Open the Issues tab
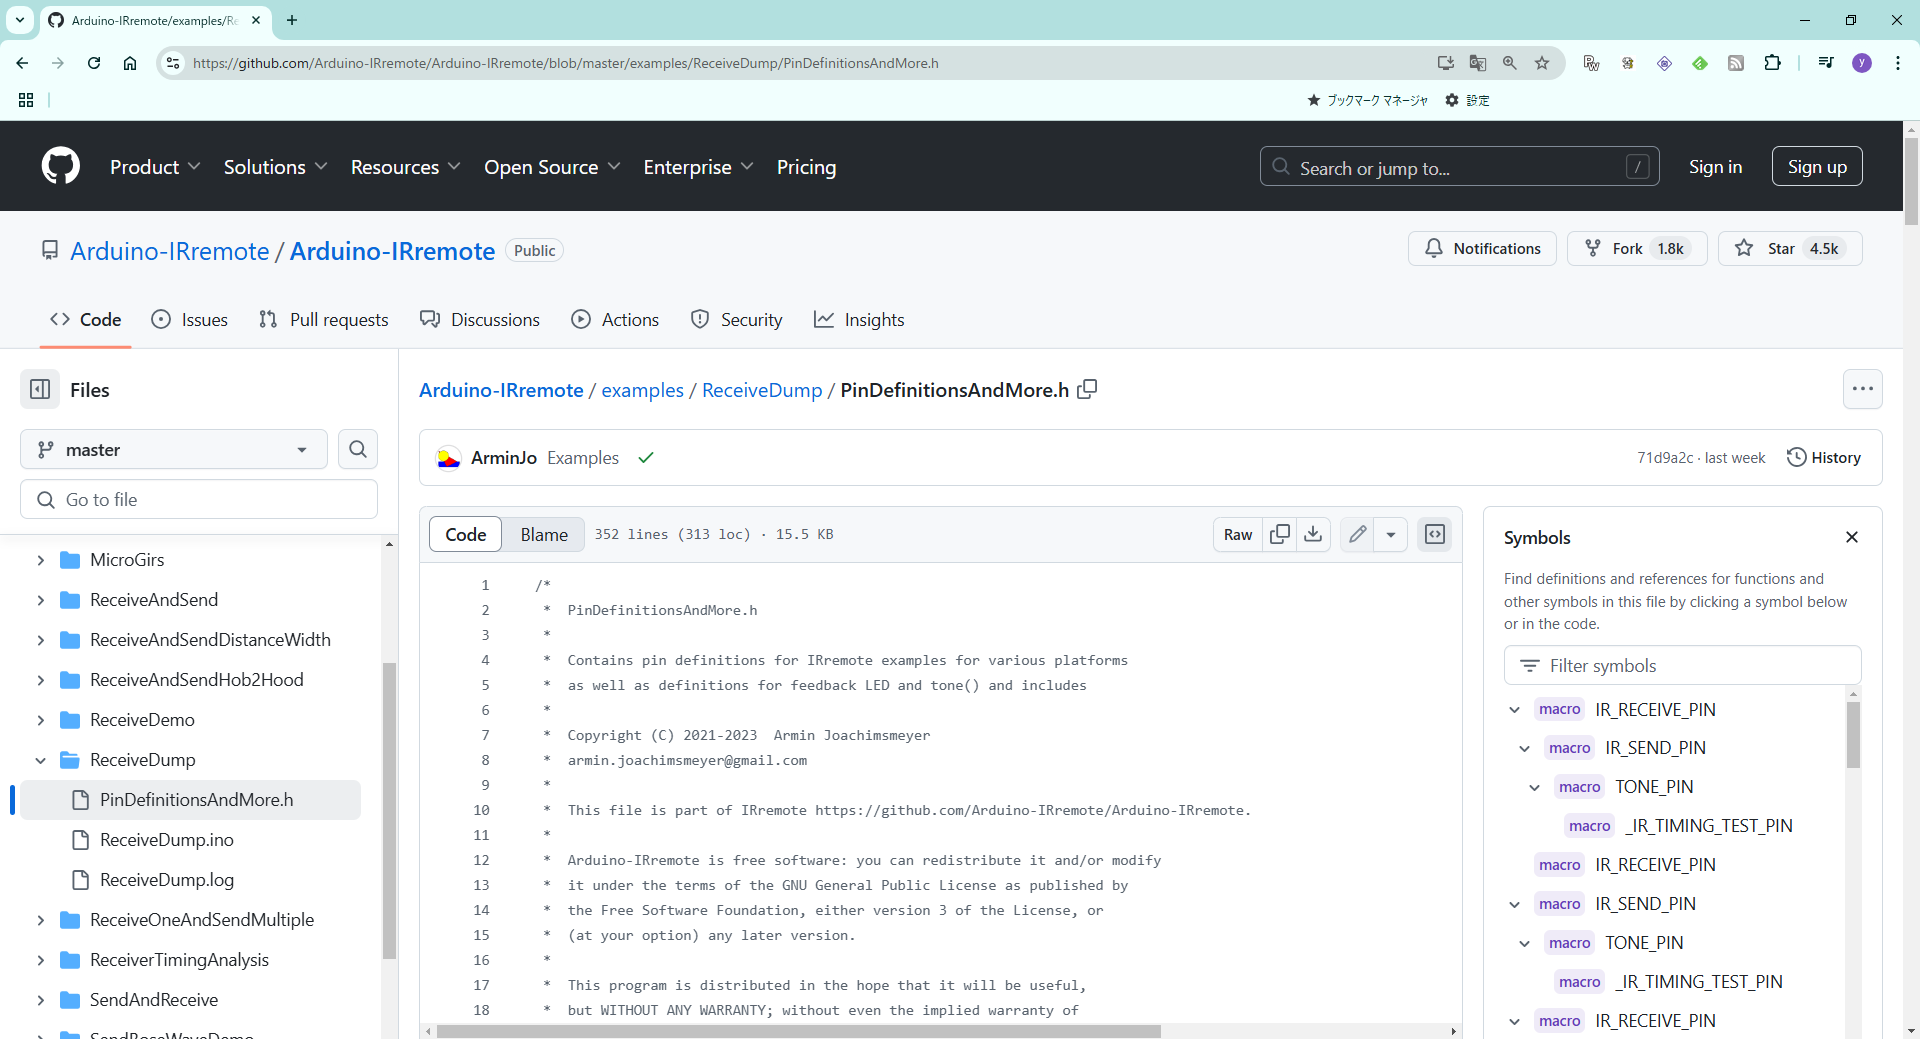This screenshot has height=1039, width=1920. pyautogui.click(x=190, y=319)
